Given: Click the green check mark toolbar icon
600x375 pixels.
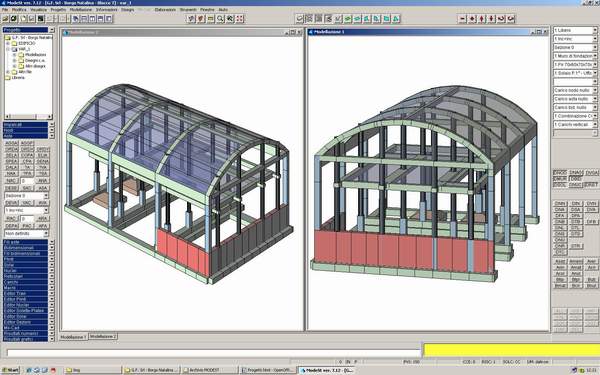Looking at the screenshot, I should tap(338, 18).
